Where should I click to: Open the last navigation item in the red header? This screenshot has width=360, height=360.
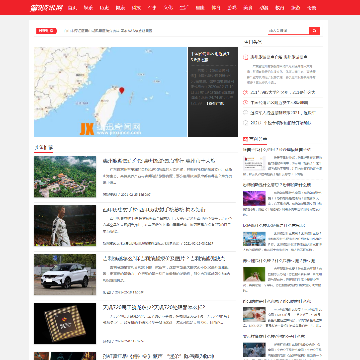(x=312, y=8)
